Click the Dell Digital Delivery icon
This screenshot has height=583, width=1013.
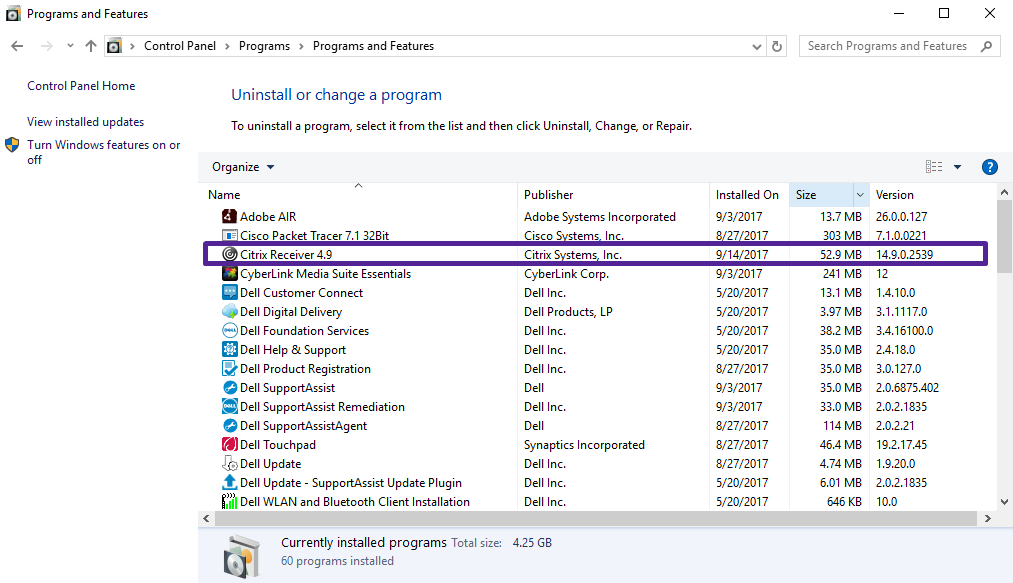pyautogui.click(x=229, y=312)
